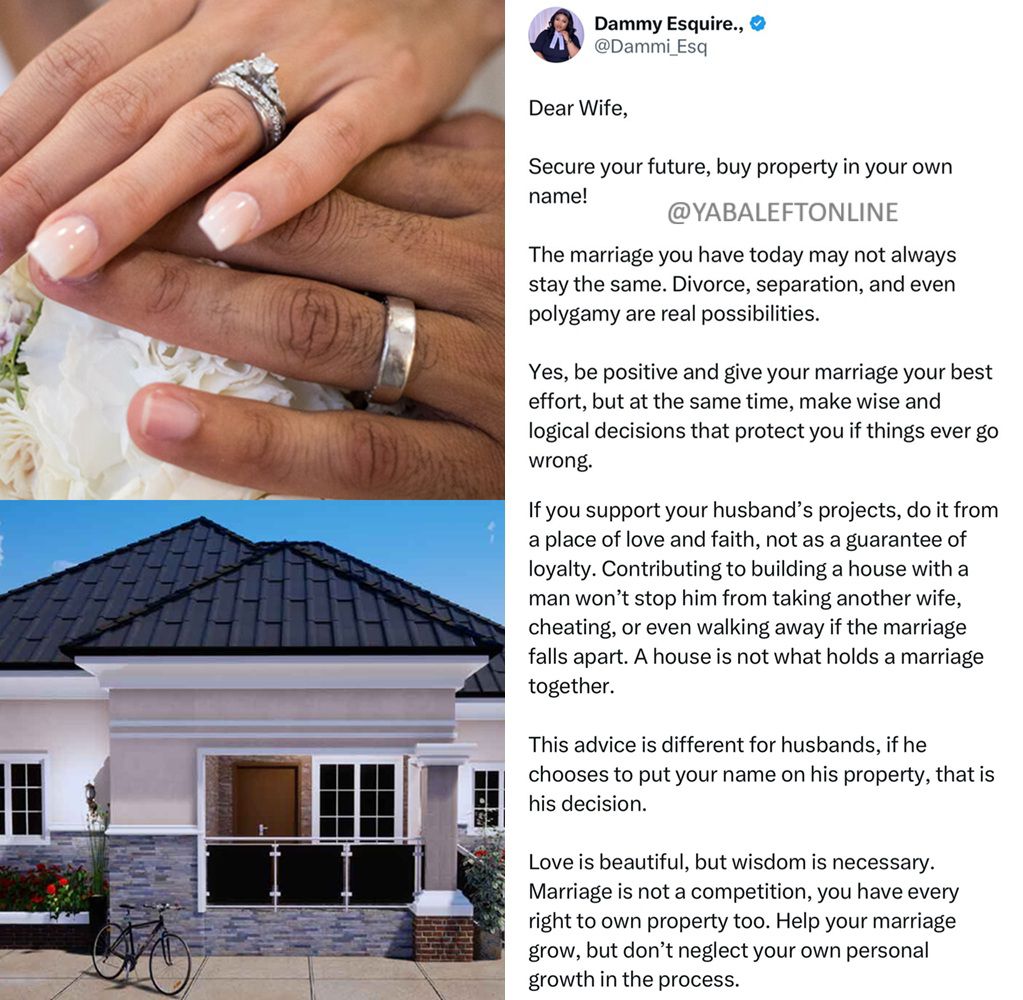
Task: Click paragraph about supporting husband's projects
Action: coord(763,598)
